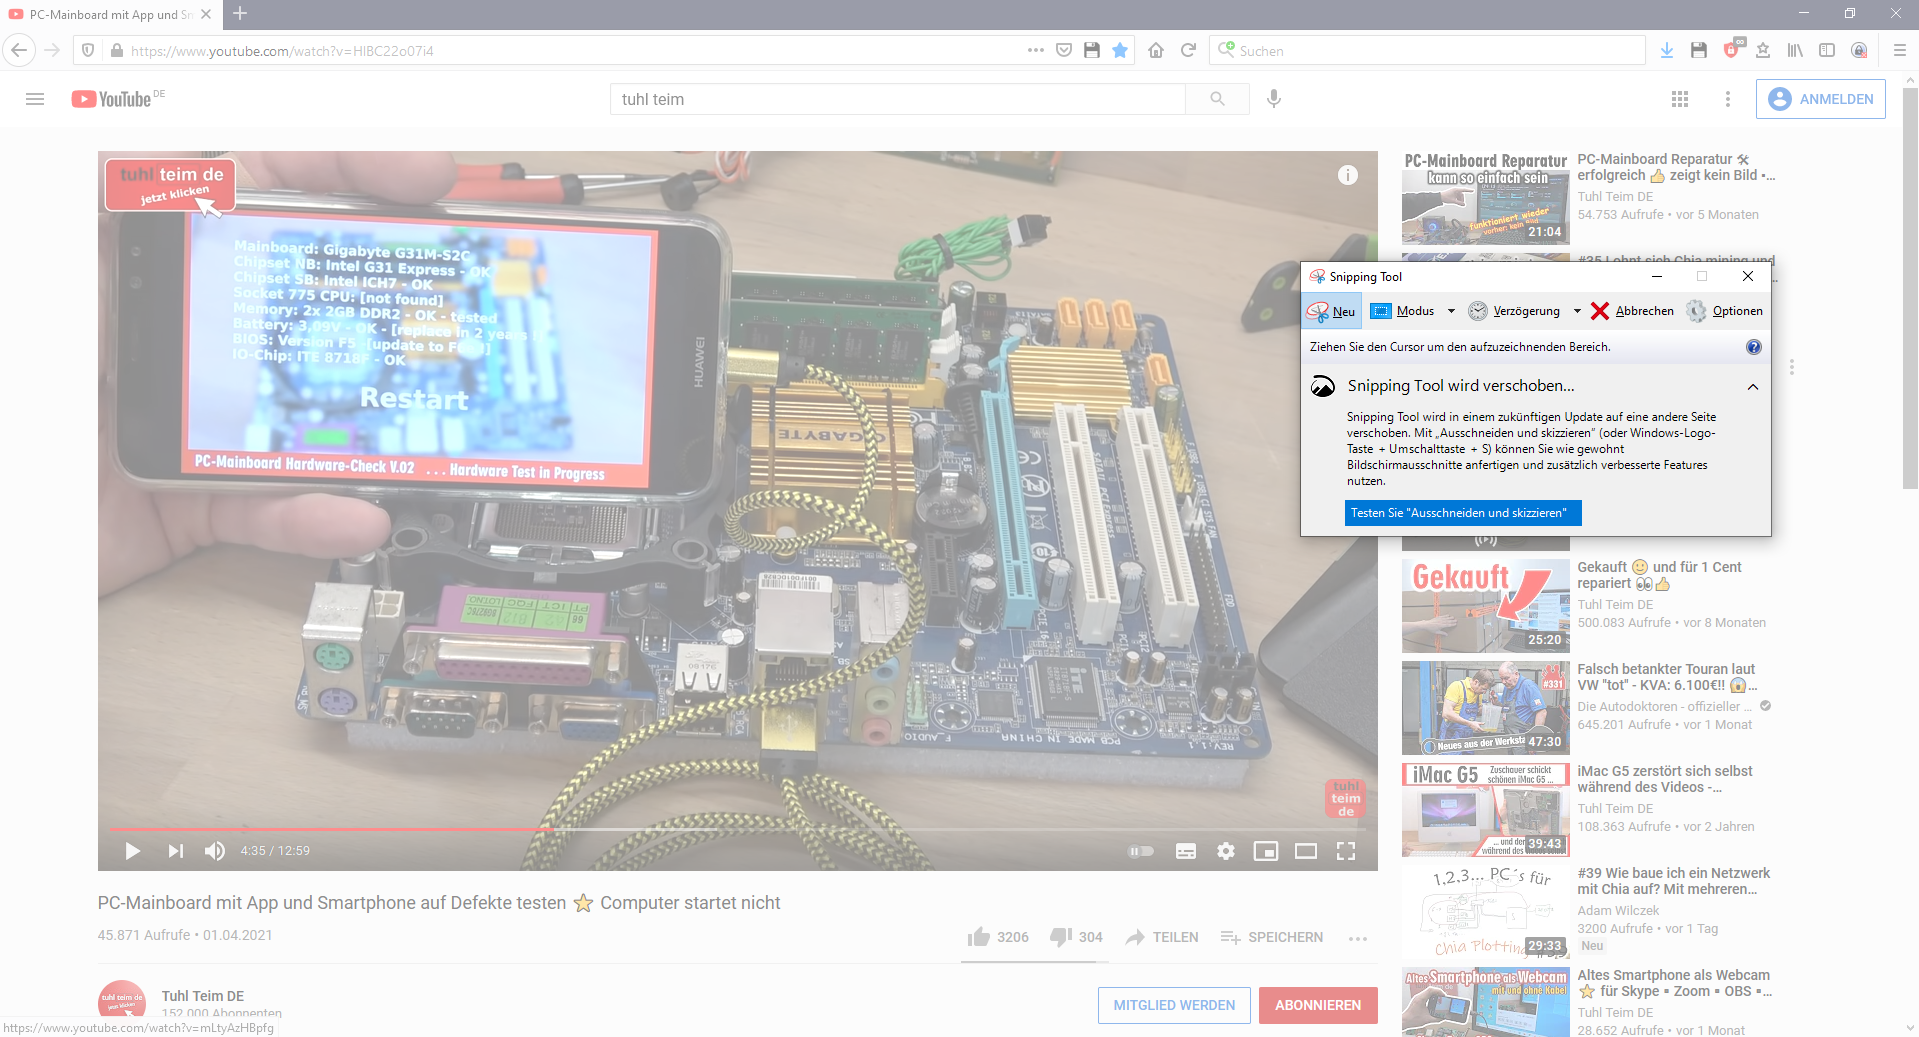Viewport: 1919px width, 1037px height.
Task: Click Neu in Snipping Tool toolbar
Action: (x=1332, y=311)
